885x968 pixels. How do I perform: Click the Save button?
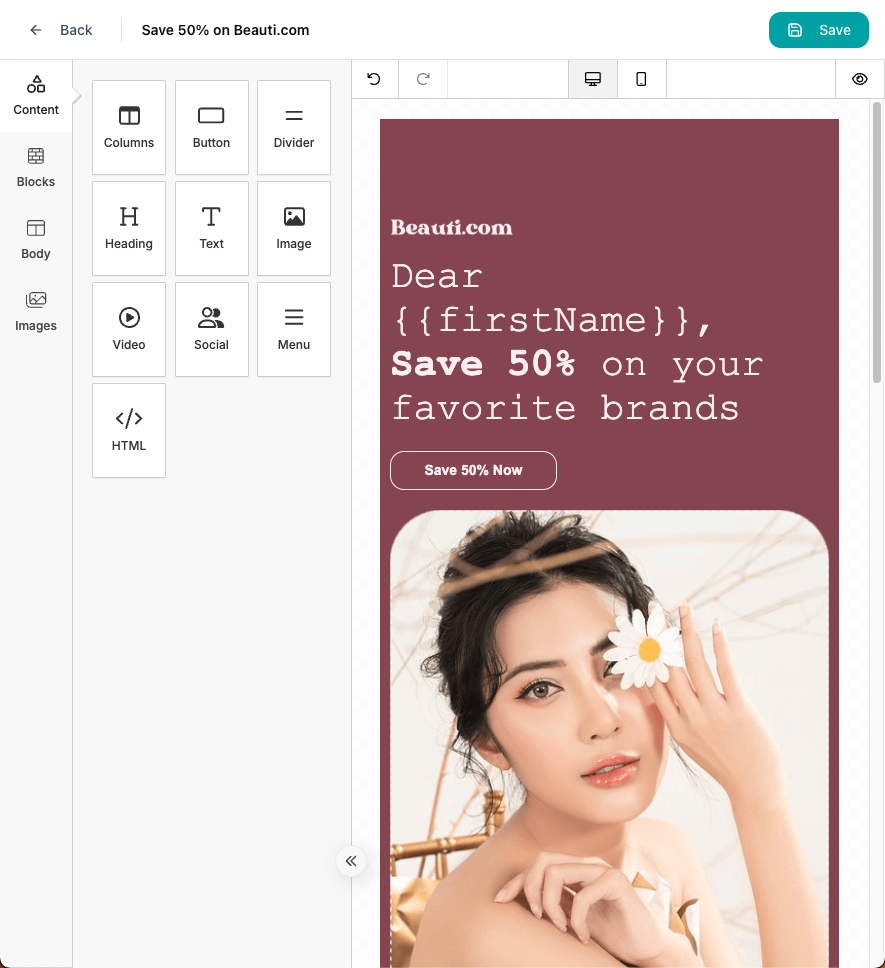[x=818, y=30]
